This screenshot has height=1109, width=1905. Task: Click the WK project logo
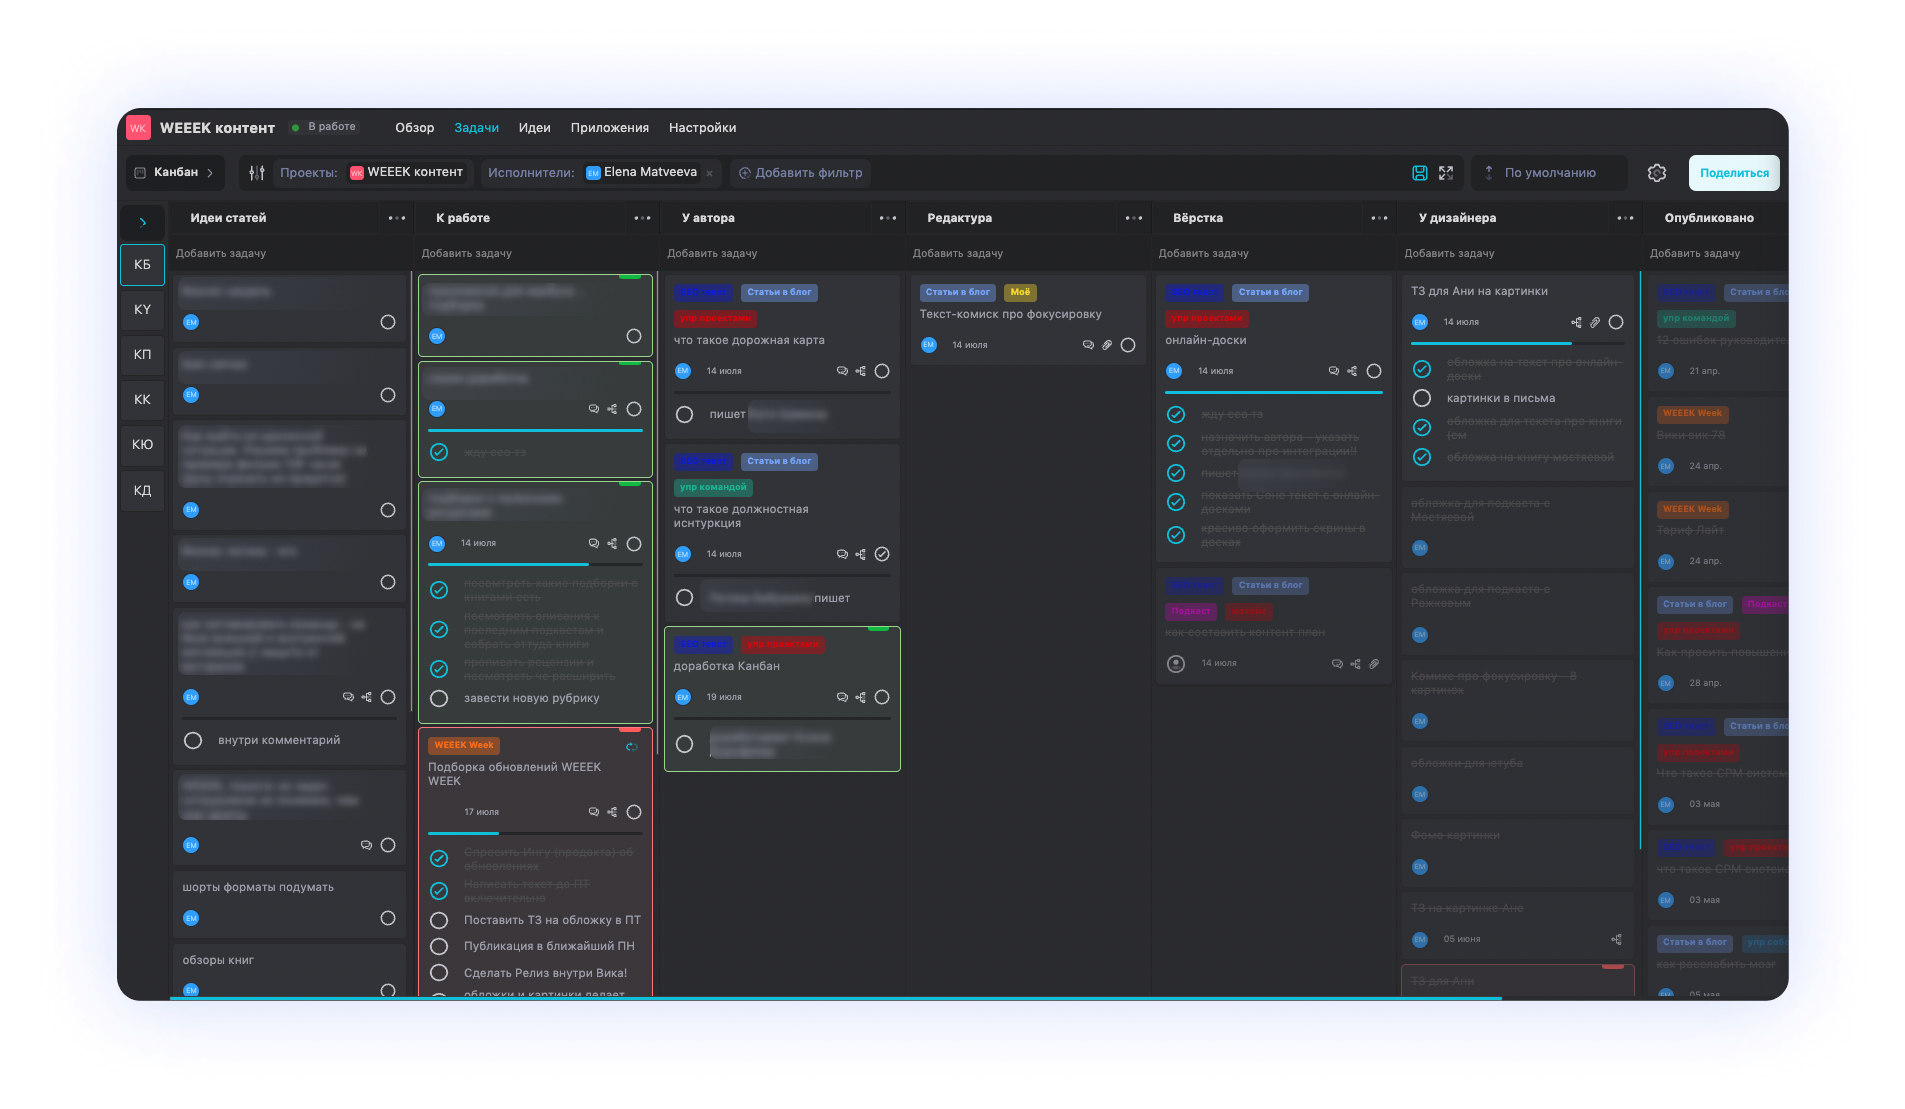coord(138,128)
